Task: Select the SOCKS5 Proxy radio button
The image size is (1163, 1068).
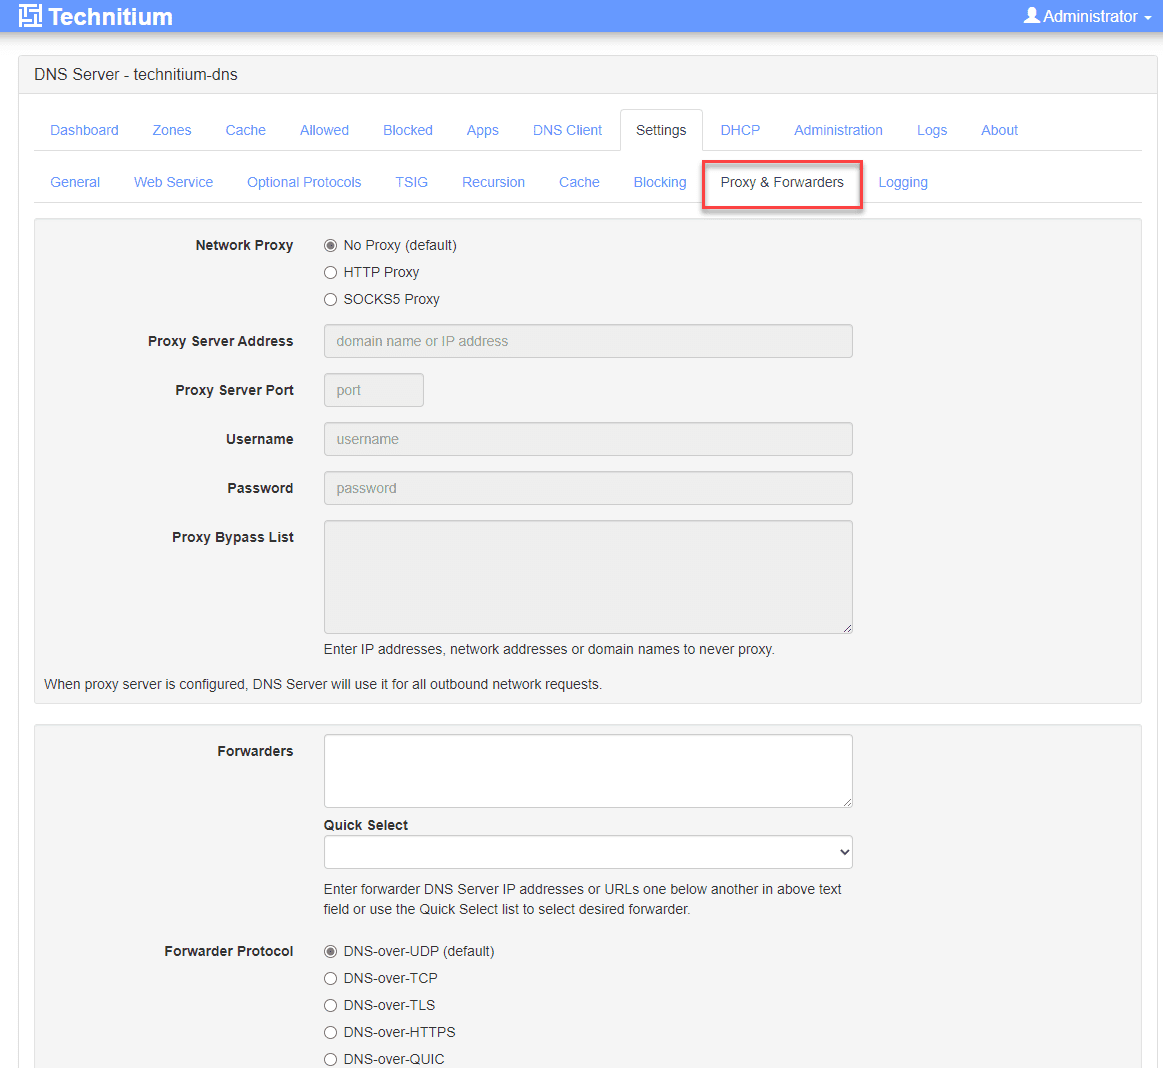Action: pyautogui.click(x=331, y=300)
